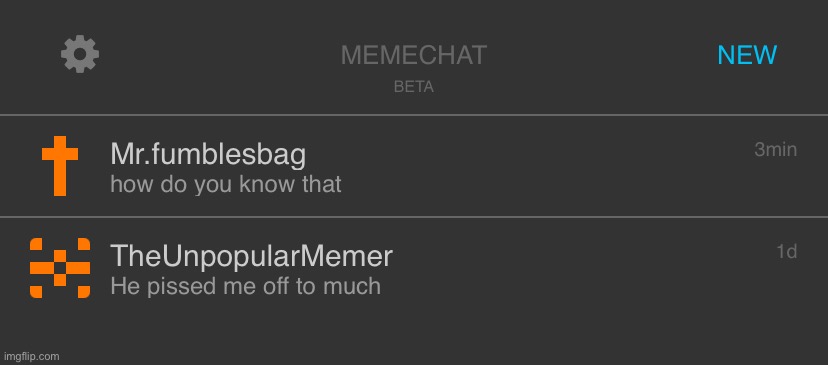Open the Mr.fumblesbag conversation
Image resolution: width=828 pixels, height=365 pixels.
coord(414,166)
